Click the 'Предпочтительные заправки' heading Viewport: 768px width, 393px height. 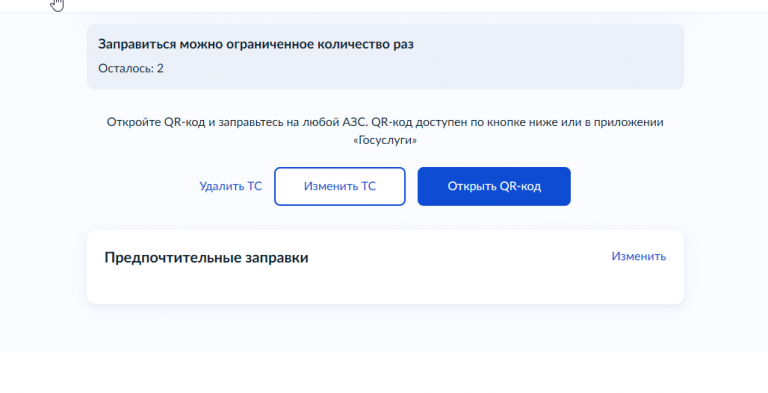pyautogui.click(x=206, y=258)
